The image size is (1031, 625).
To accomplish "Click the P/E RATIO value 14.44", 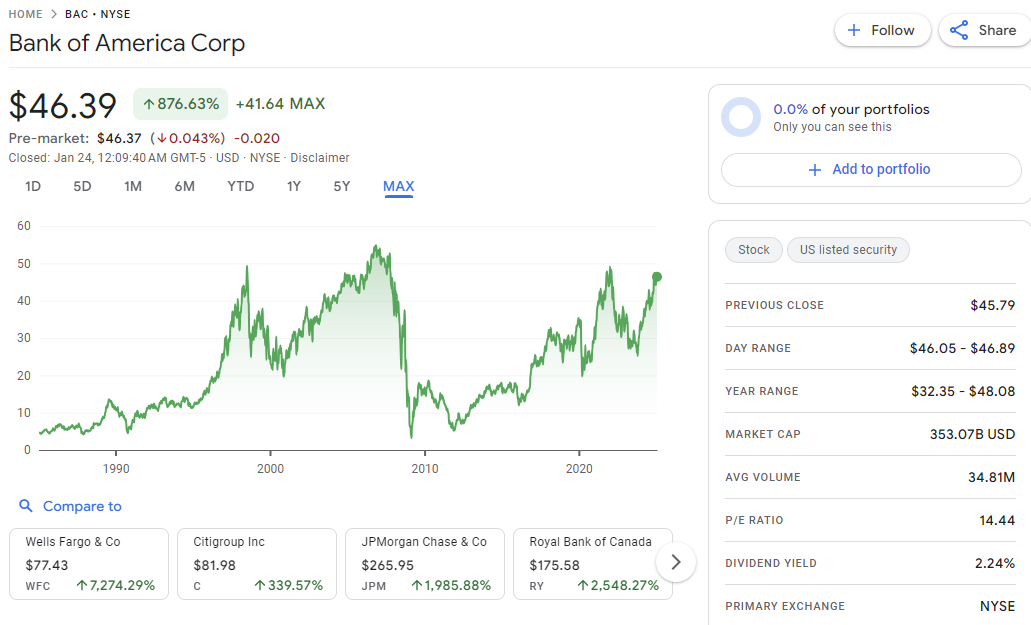I will pos(997,521).
